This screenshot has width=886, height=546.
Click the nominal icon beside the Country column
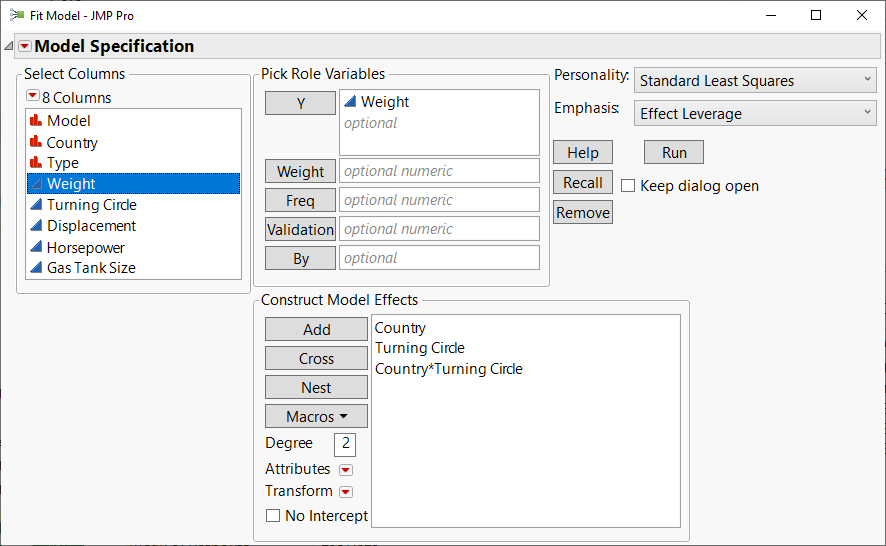36,142
